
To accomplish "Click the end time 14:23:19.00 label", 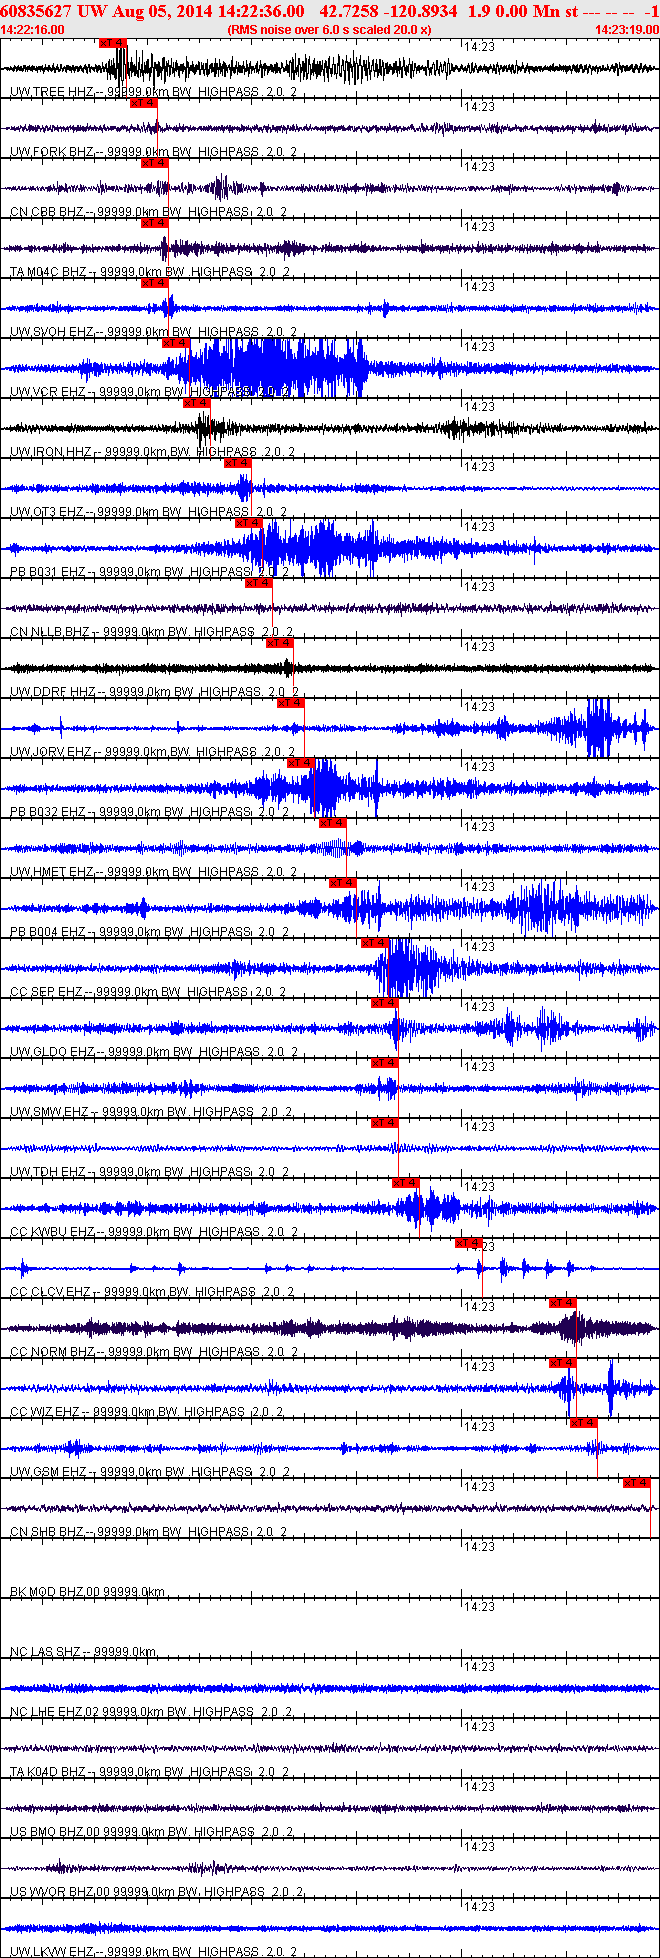I will pos(626,30).
